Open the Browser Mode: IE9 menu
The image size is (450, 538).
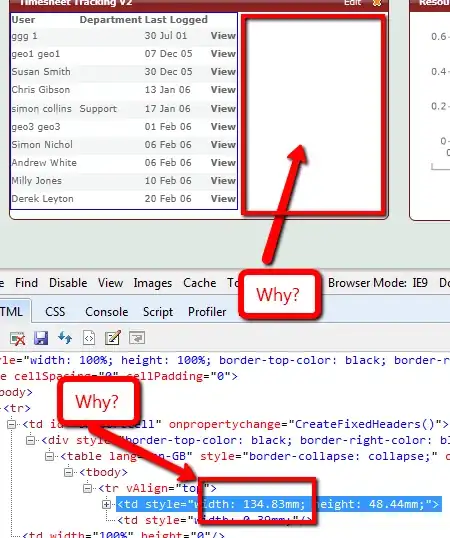tap(378, 283)
